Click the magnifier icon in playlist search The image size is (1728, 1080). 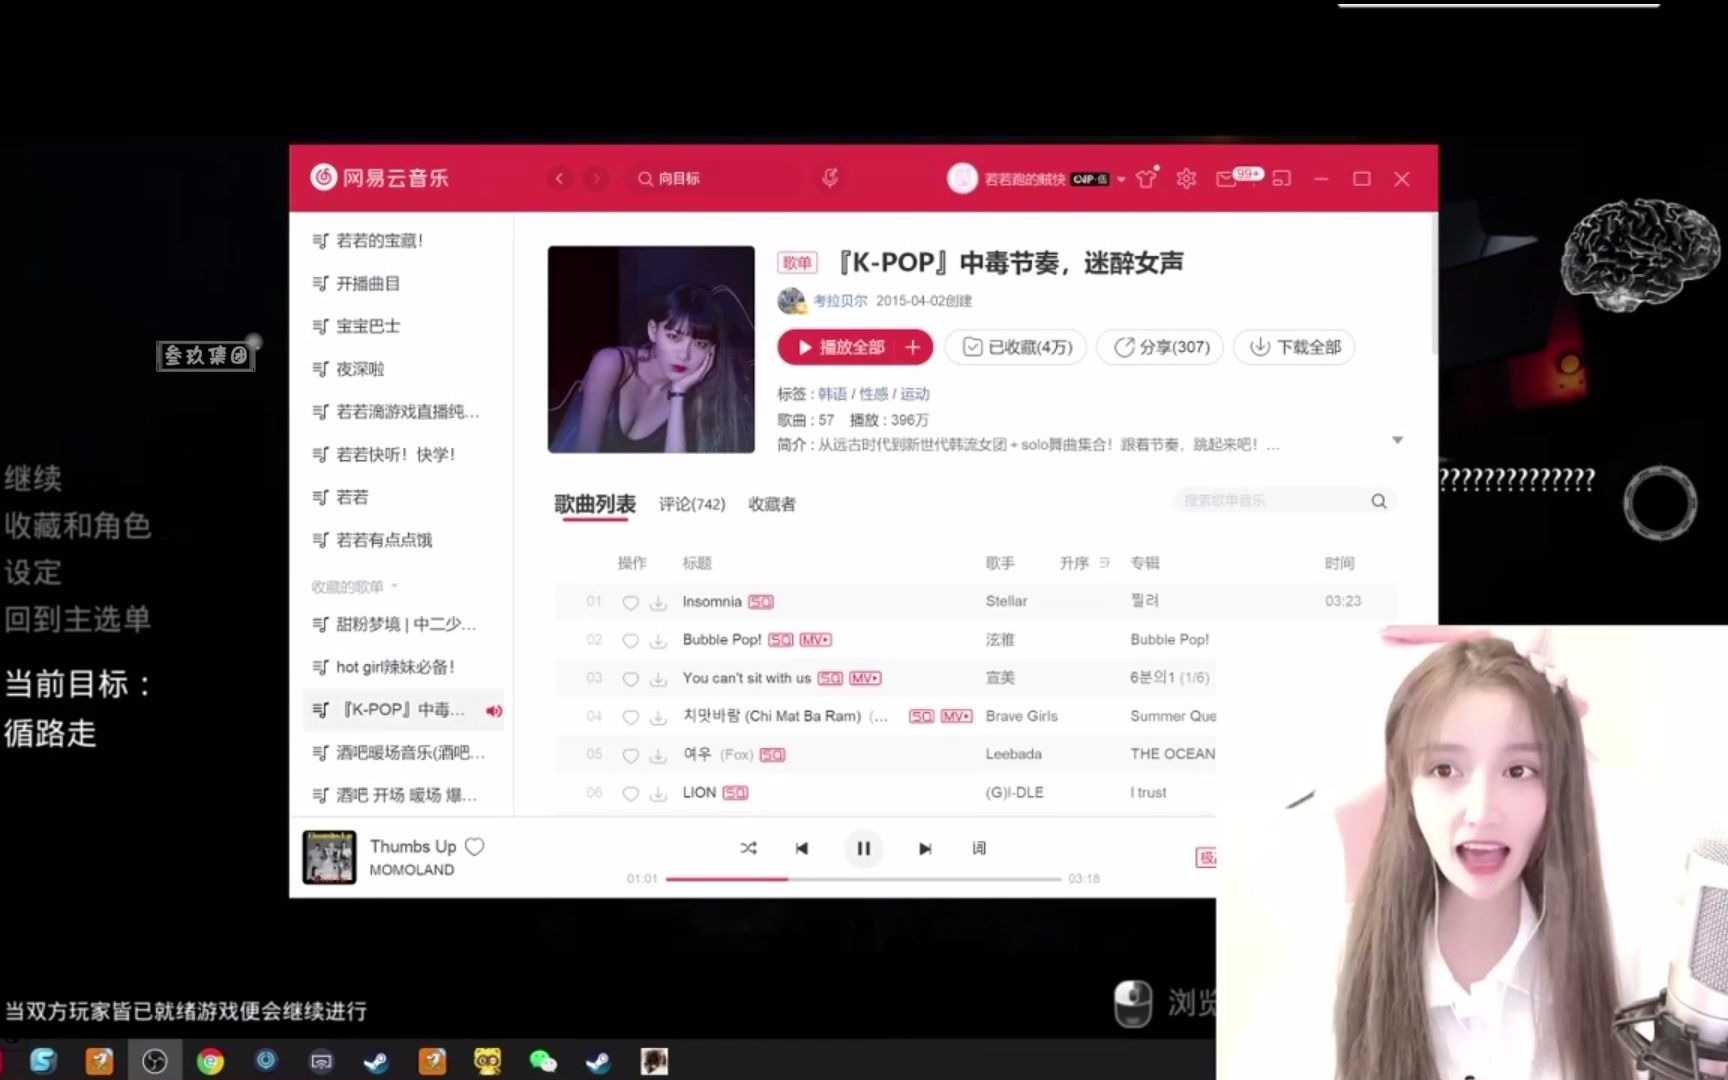(1379, 501)
